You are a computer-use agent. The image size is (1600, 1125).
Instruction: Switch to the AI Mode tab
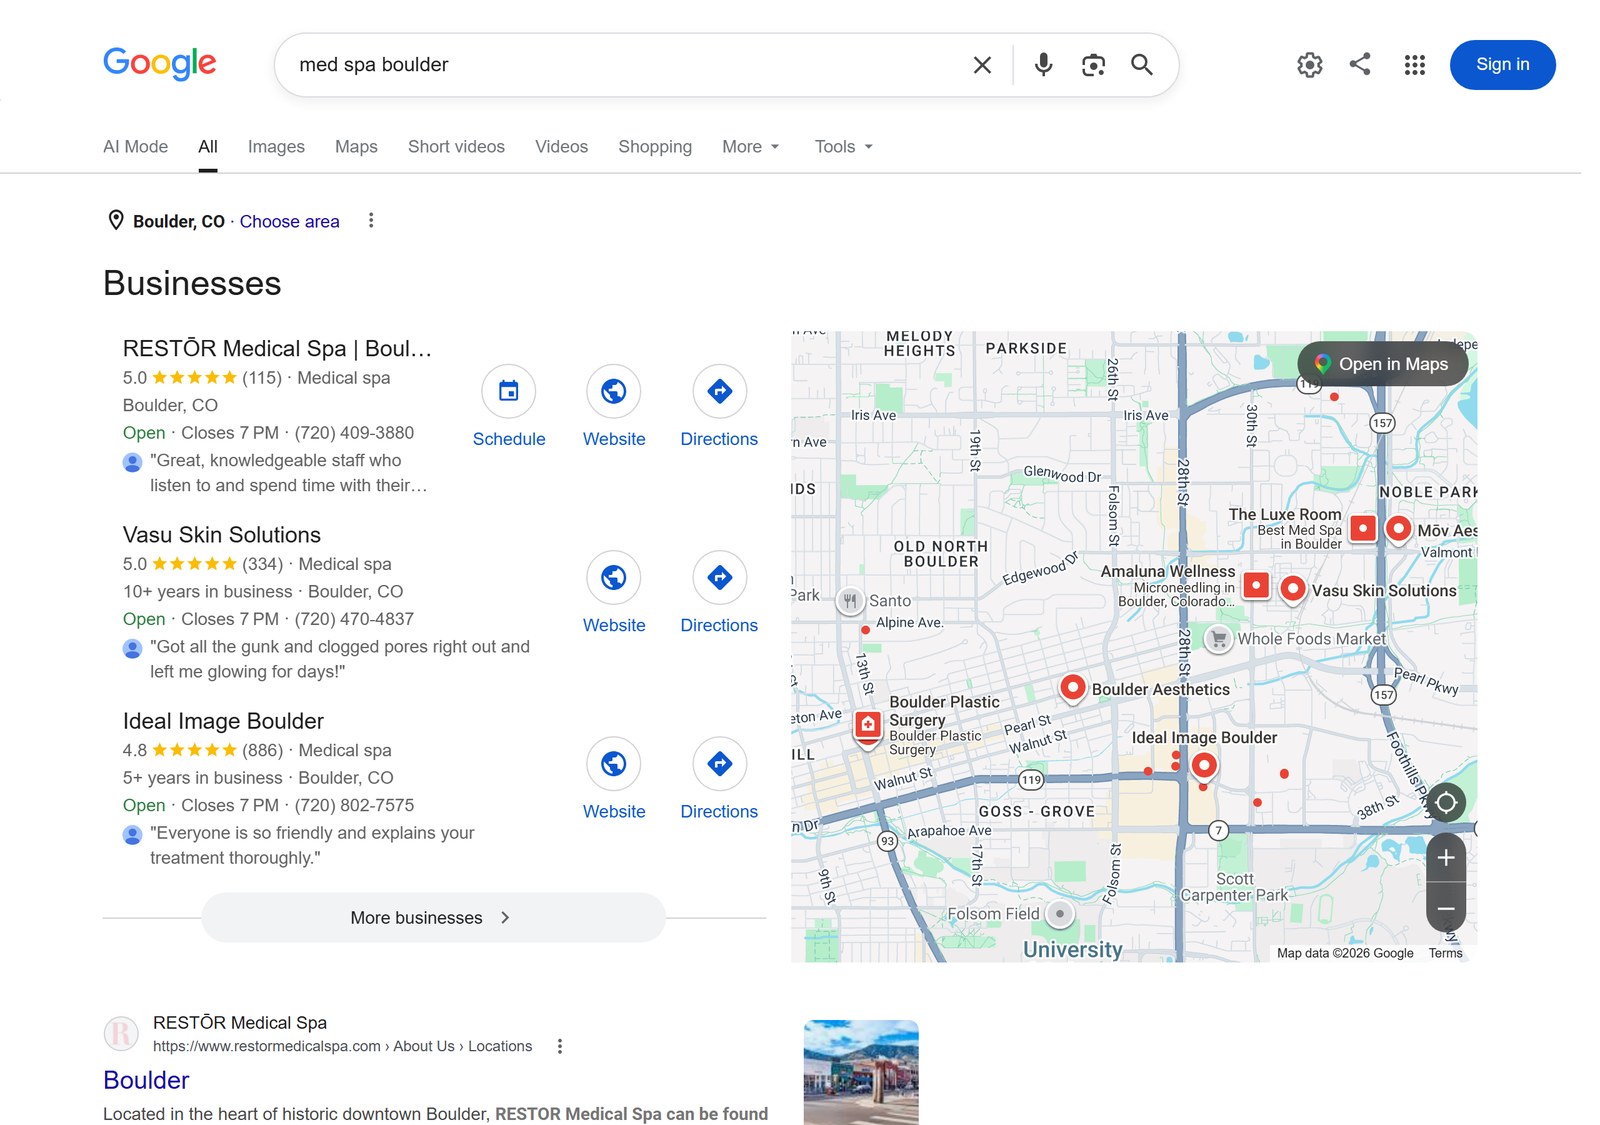pyautogui.click(x=135, y=147)
